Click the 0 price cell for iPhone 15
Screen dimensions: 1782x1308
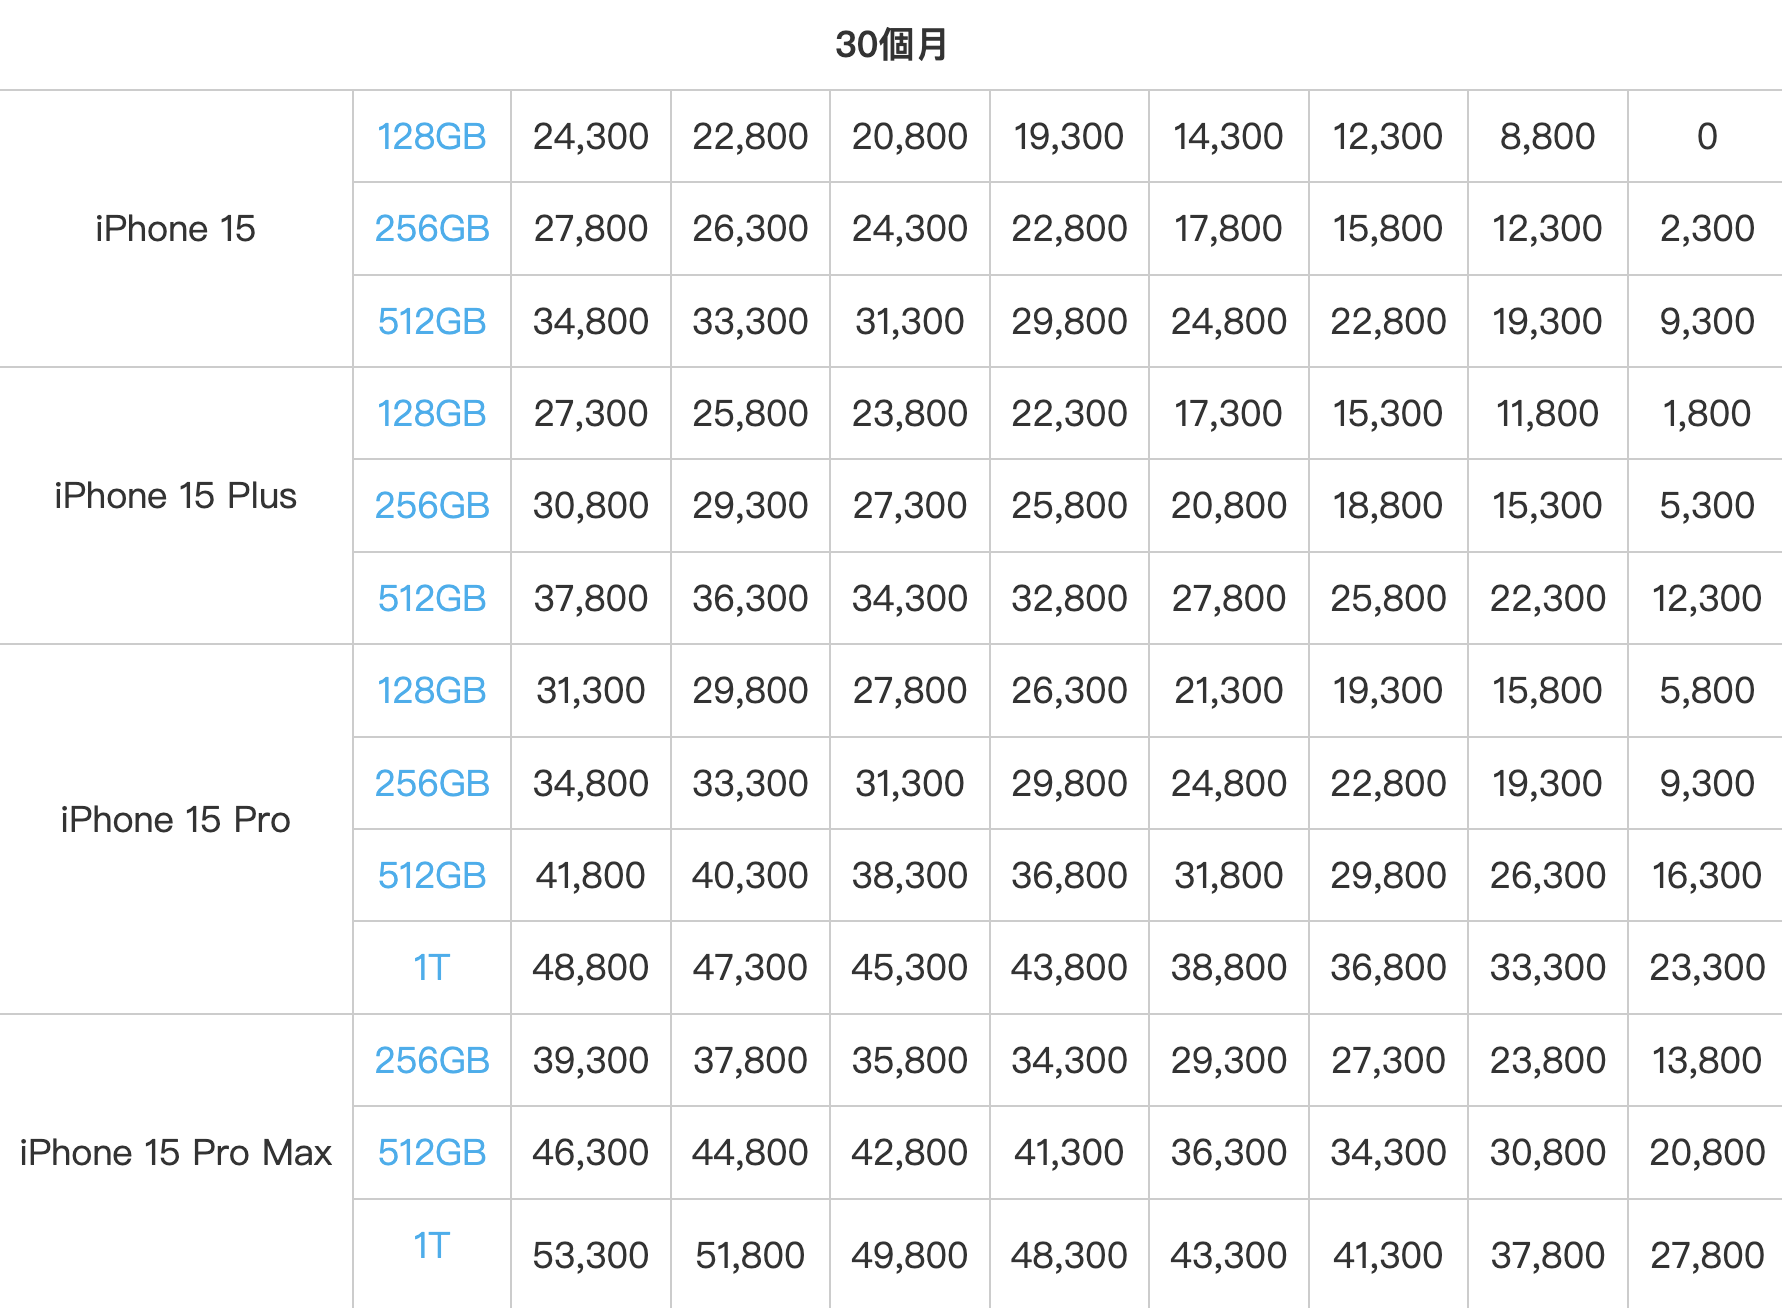click(1706, 137)
